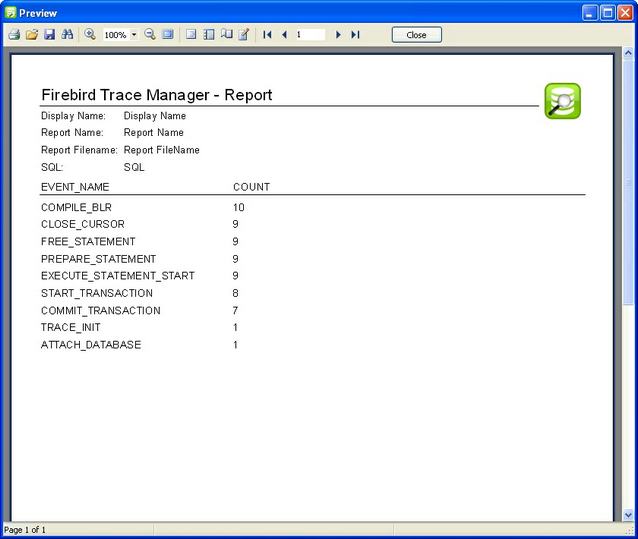Toggle the report outline panel icon
638x539 pixels.
[191, 35]
